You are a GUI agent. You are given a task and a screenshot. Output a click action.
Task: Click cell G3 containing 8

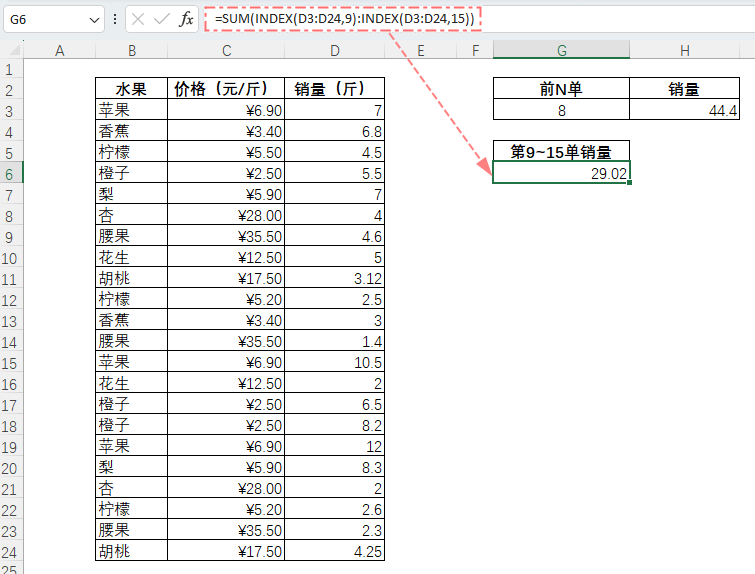coord(561,110)
